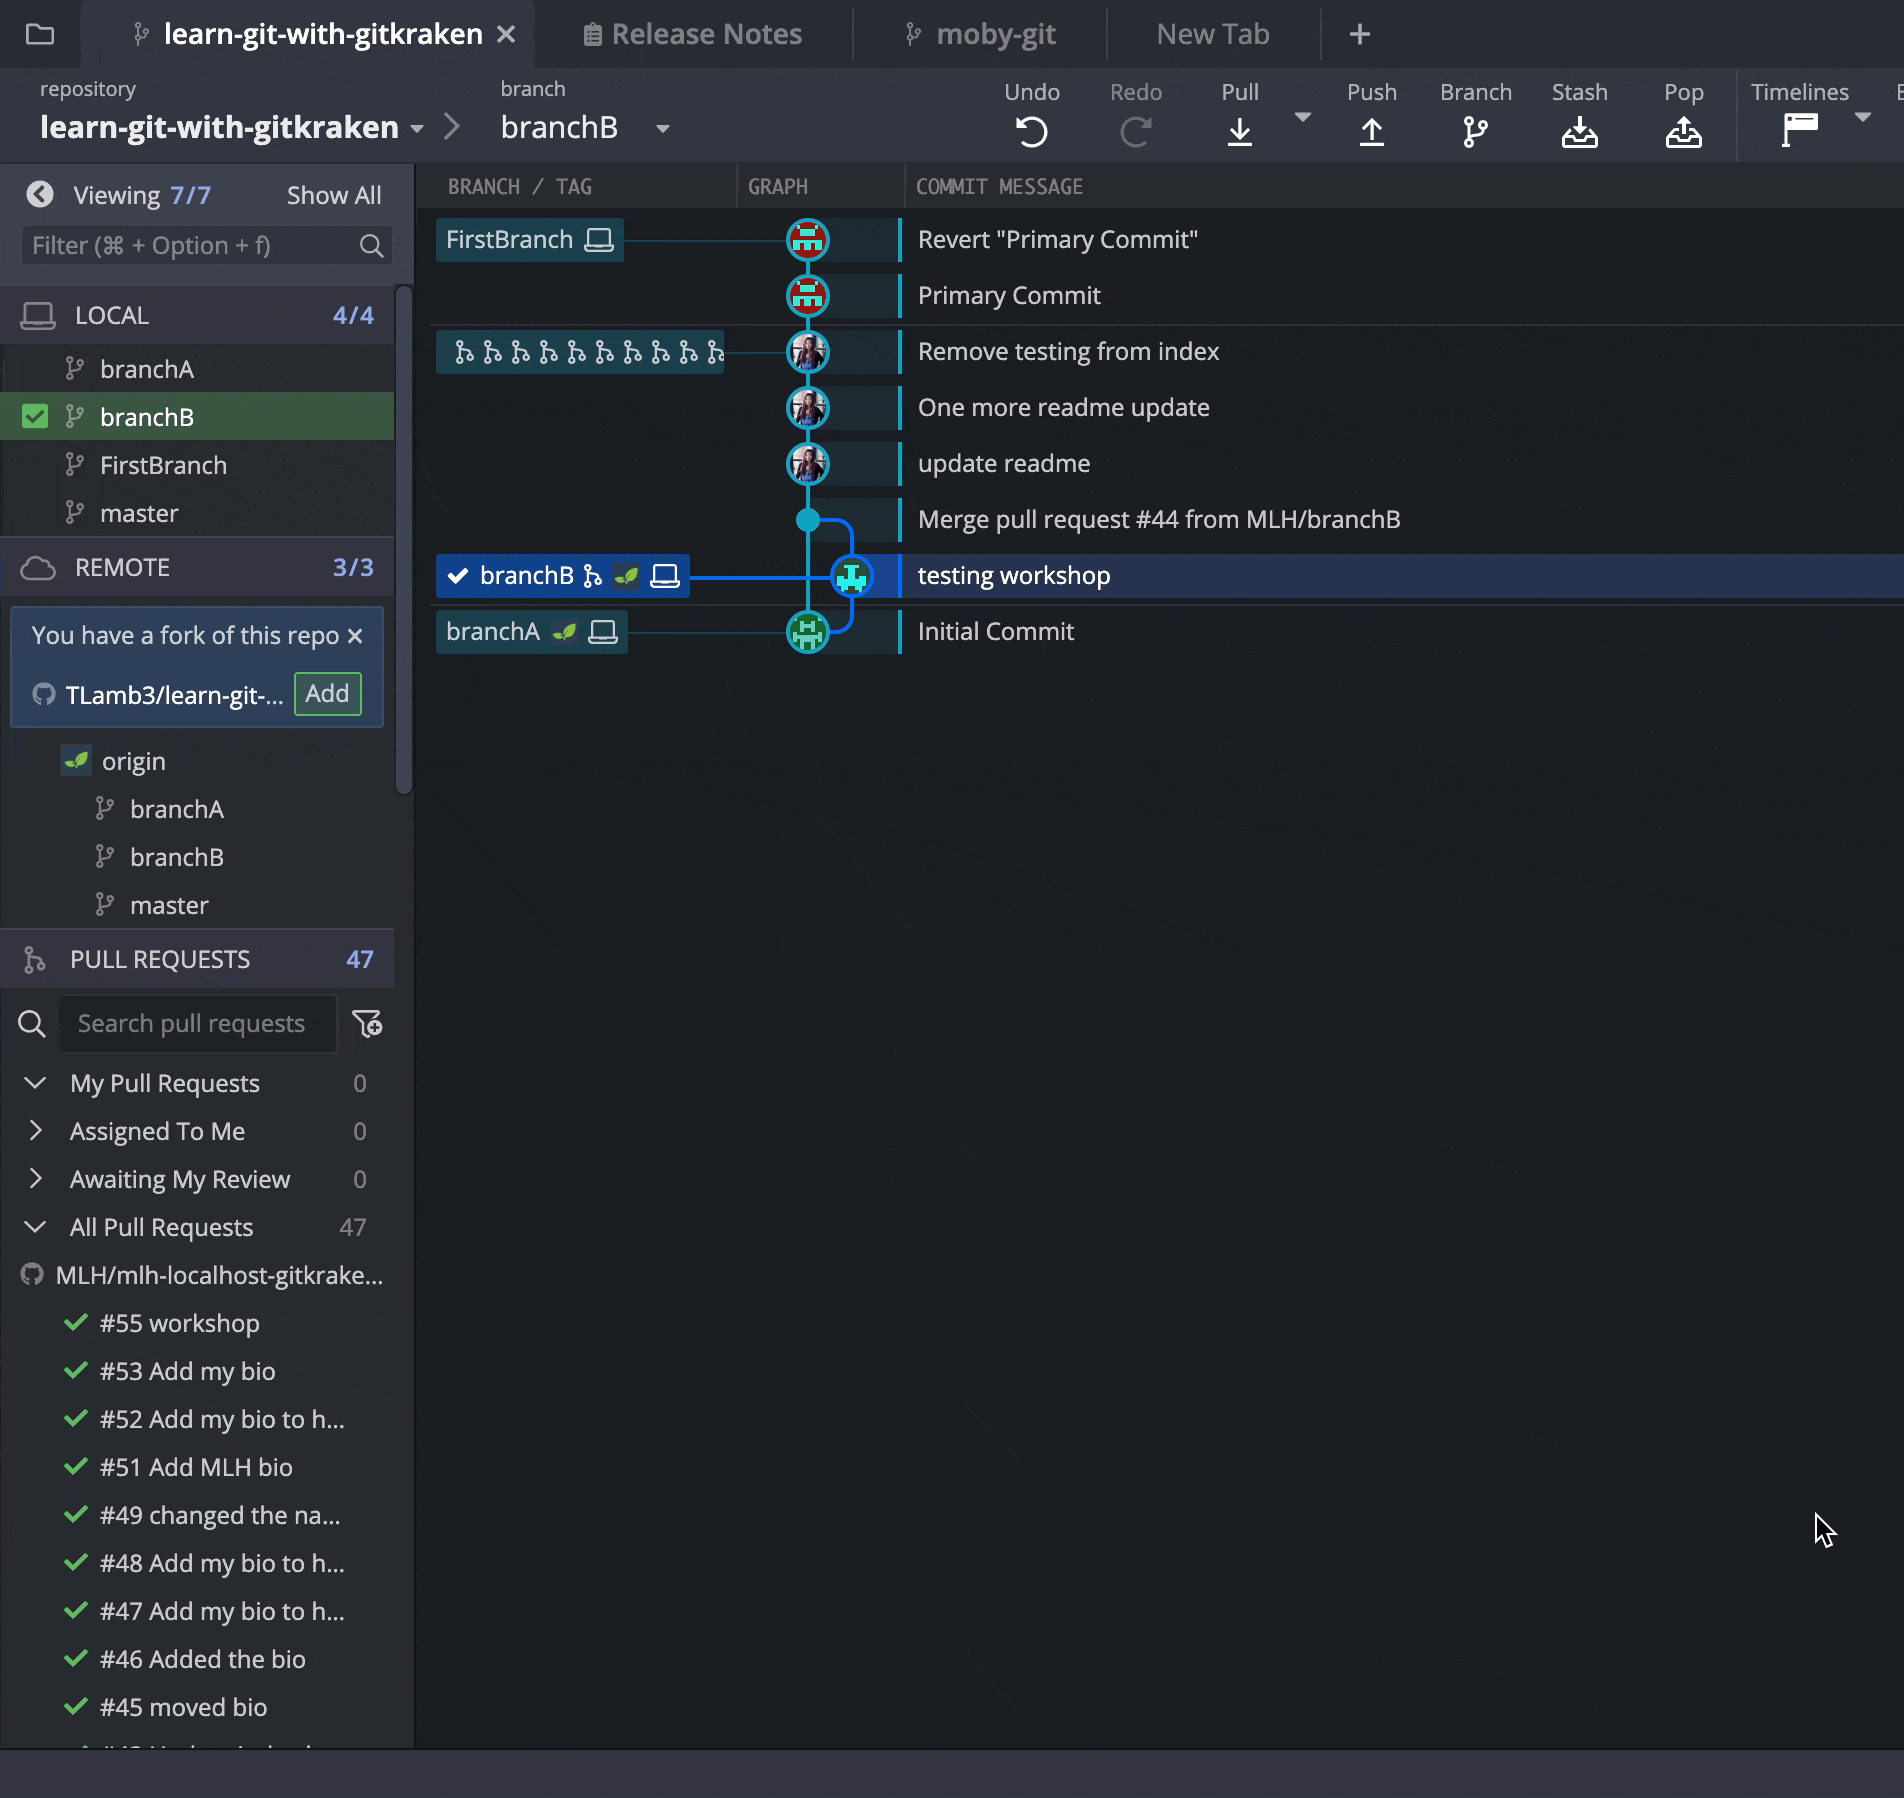Open the branch dropdown next to branchB

(x=662, y=128)
